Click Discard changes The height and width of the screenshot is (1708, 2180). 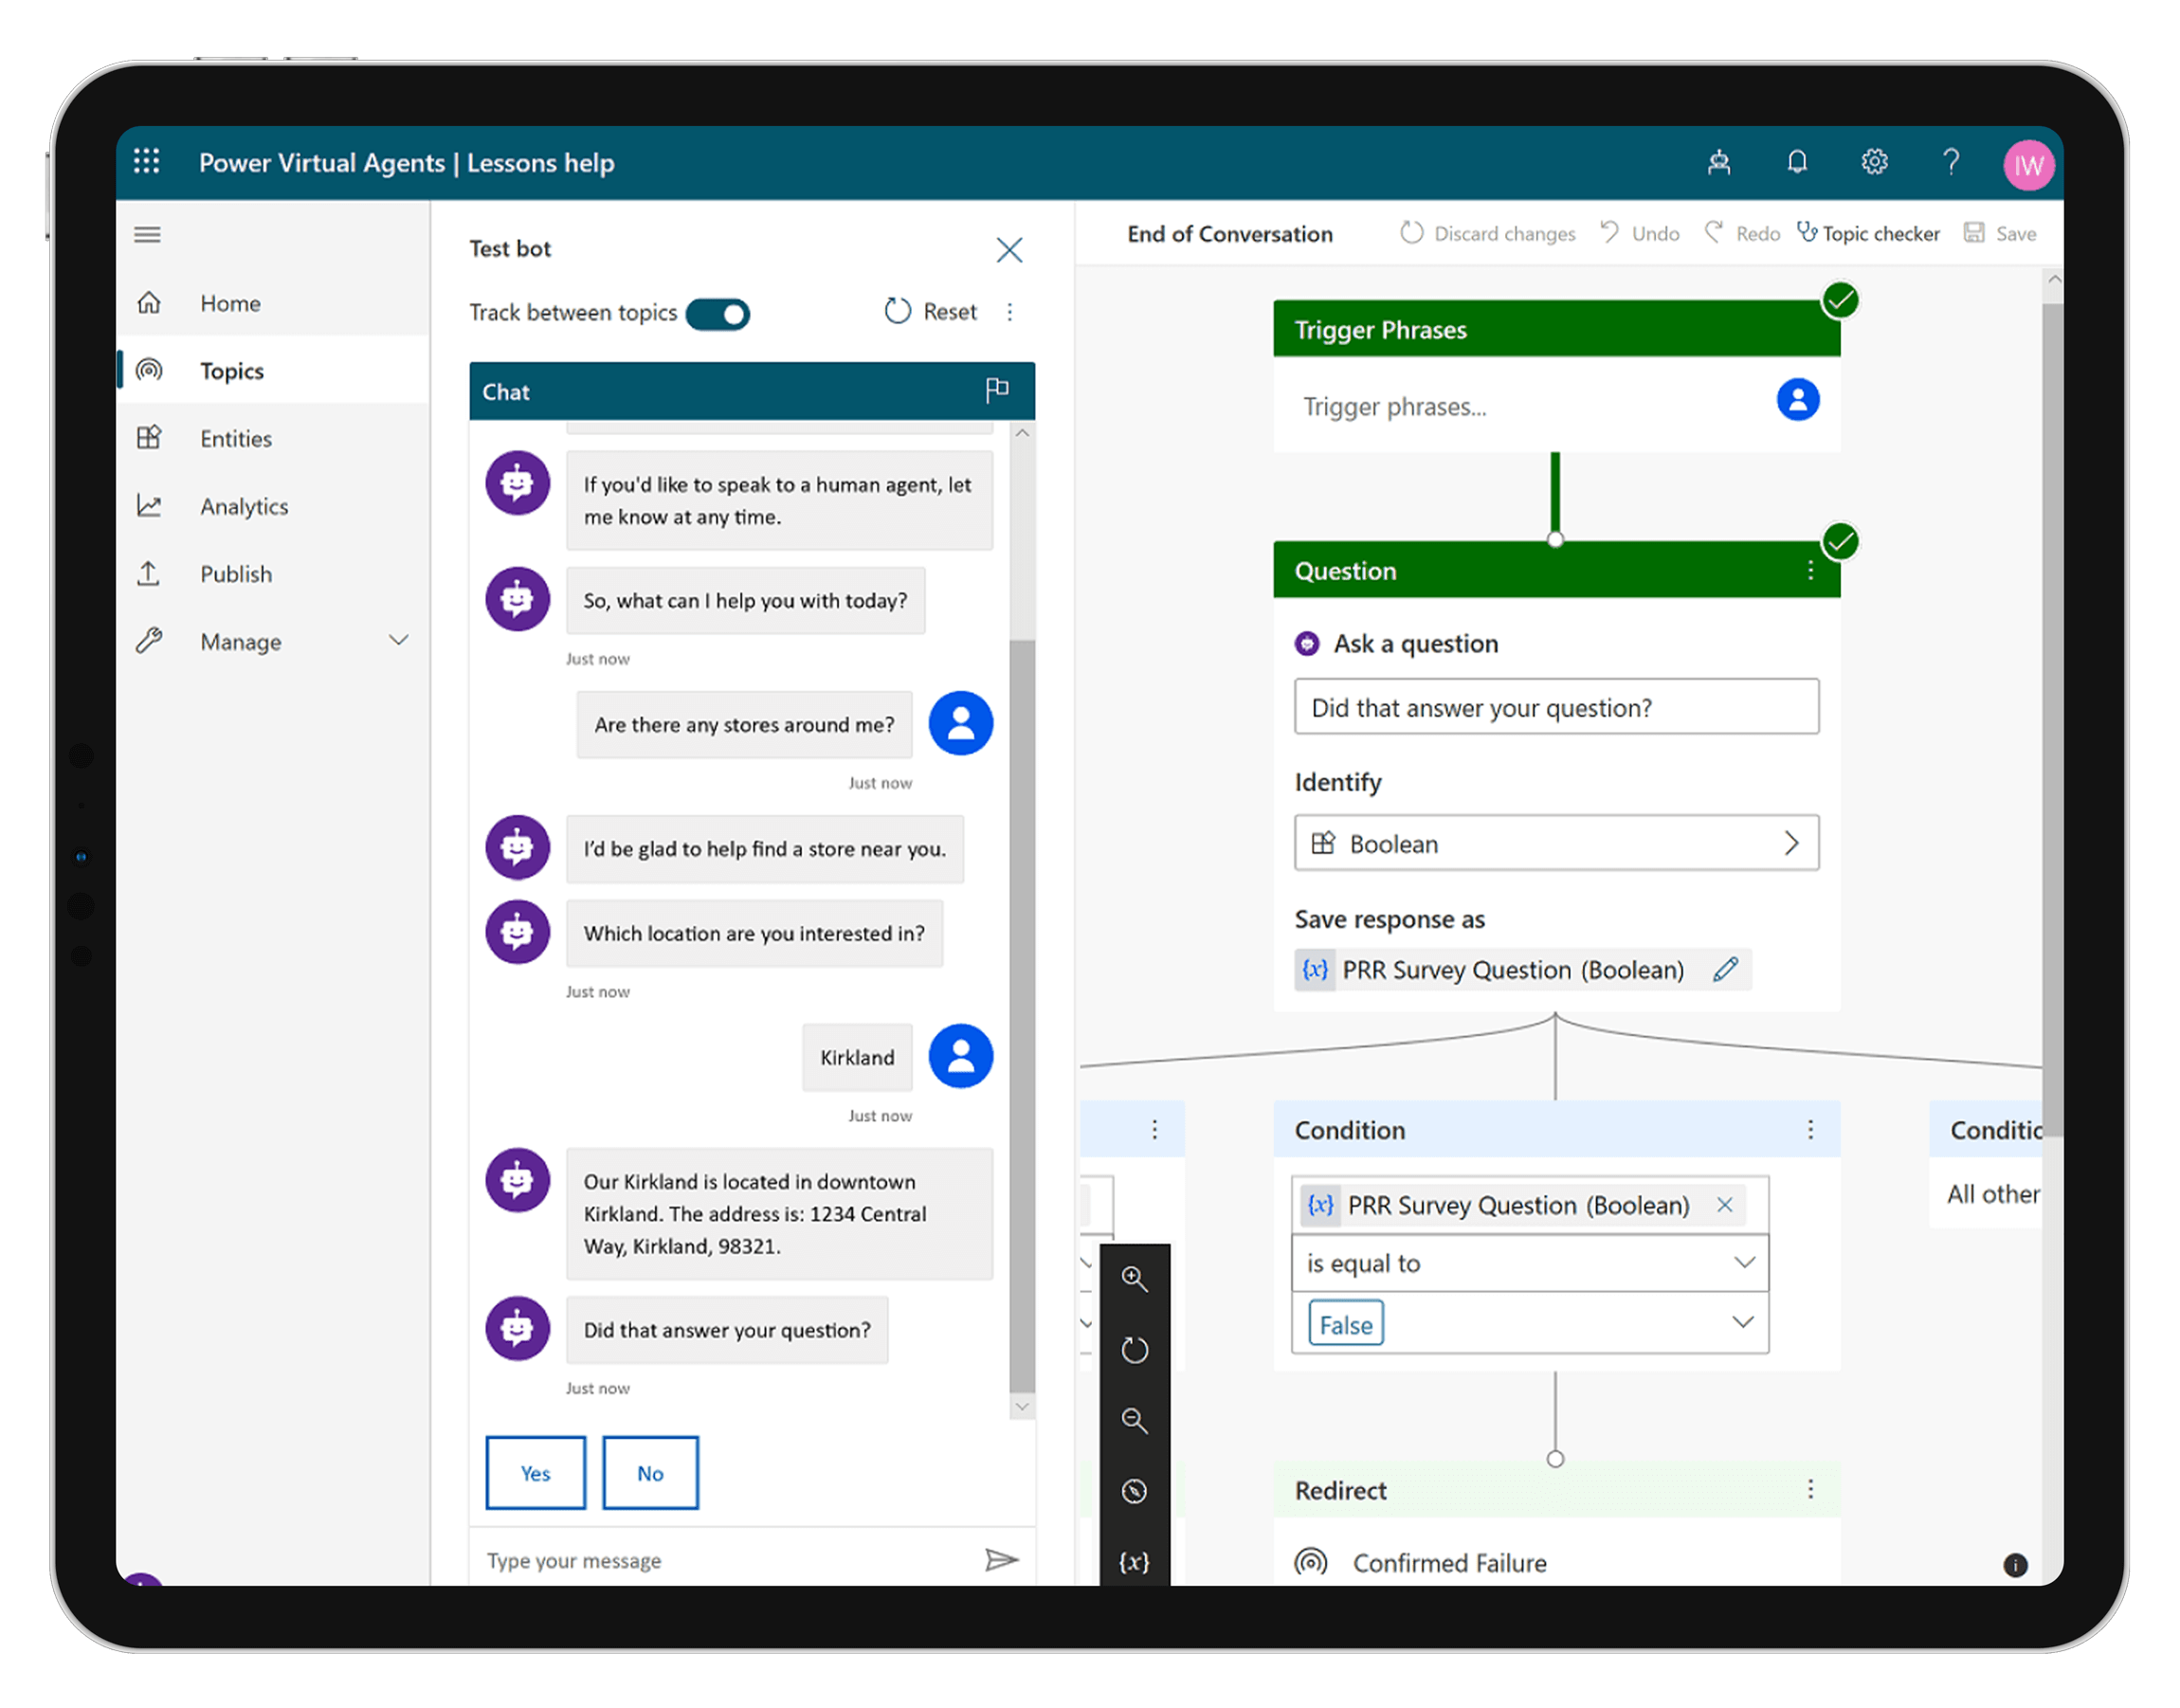tap(1488, 233)
